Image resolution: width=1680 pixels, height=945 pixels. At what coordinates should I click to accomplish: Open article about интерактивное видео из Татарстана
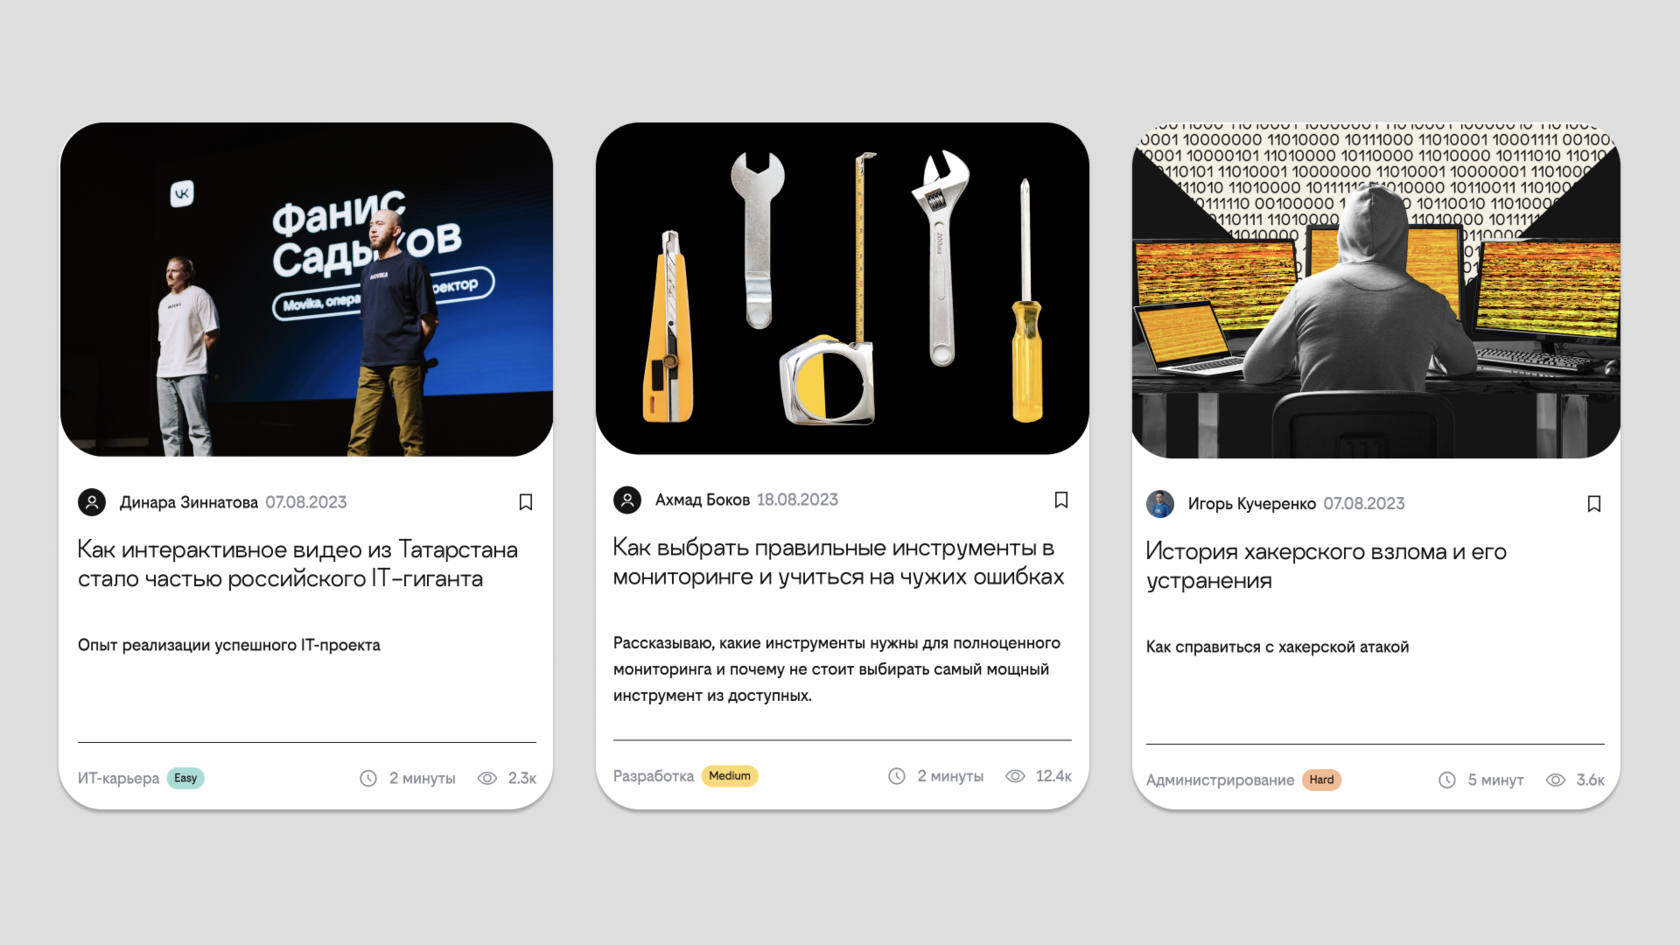coord(298,564)
